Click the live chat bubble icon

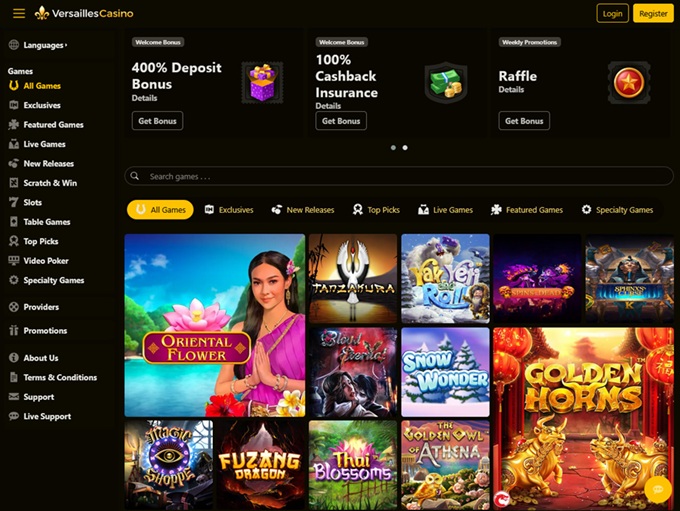pos(658,489)
